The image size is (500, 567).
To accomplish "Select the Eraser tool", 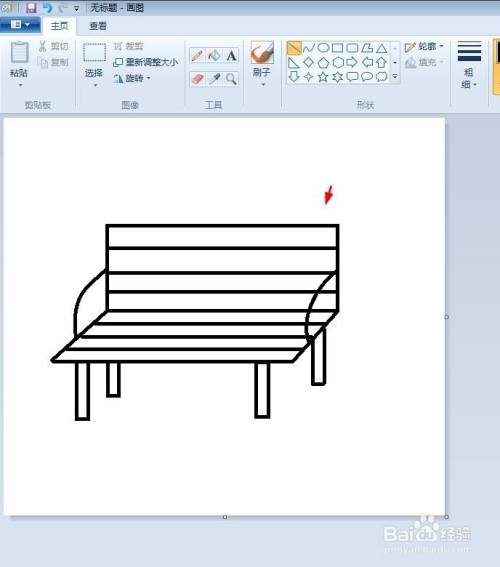I will click(197, 79).
